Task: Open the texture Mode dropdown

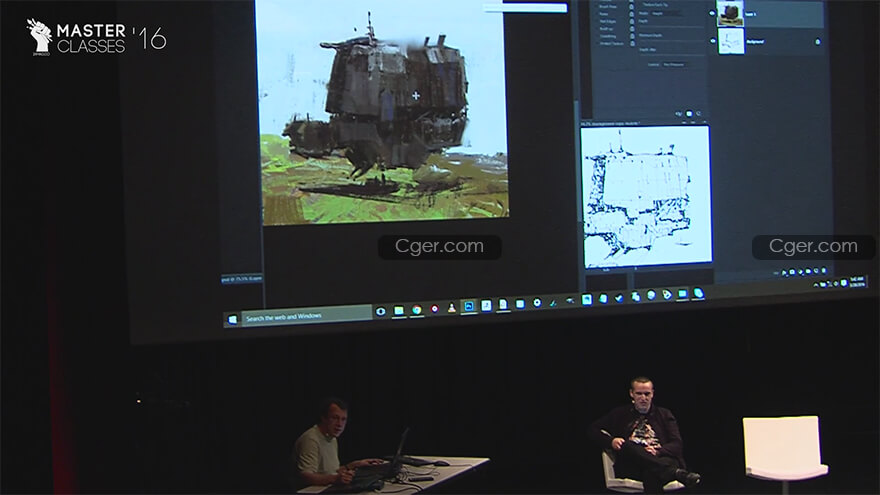Action: (667, 13)
